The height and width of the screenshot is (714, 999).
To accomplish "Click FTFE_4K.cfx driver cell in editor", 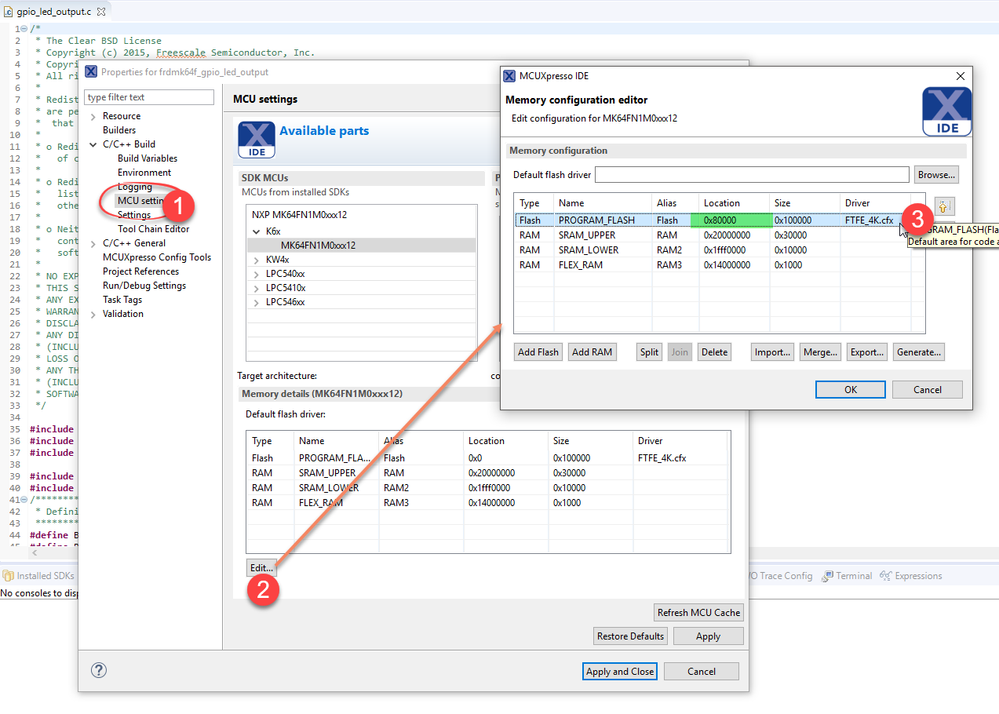I will [869, 220].
